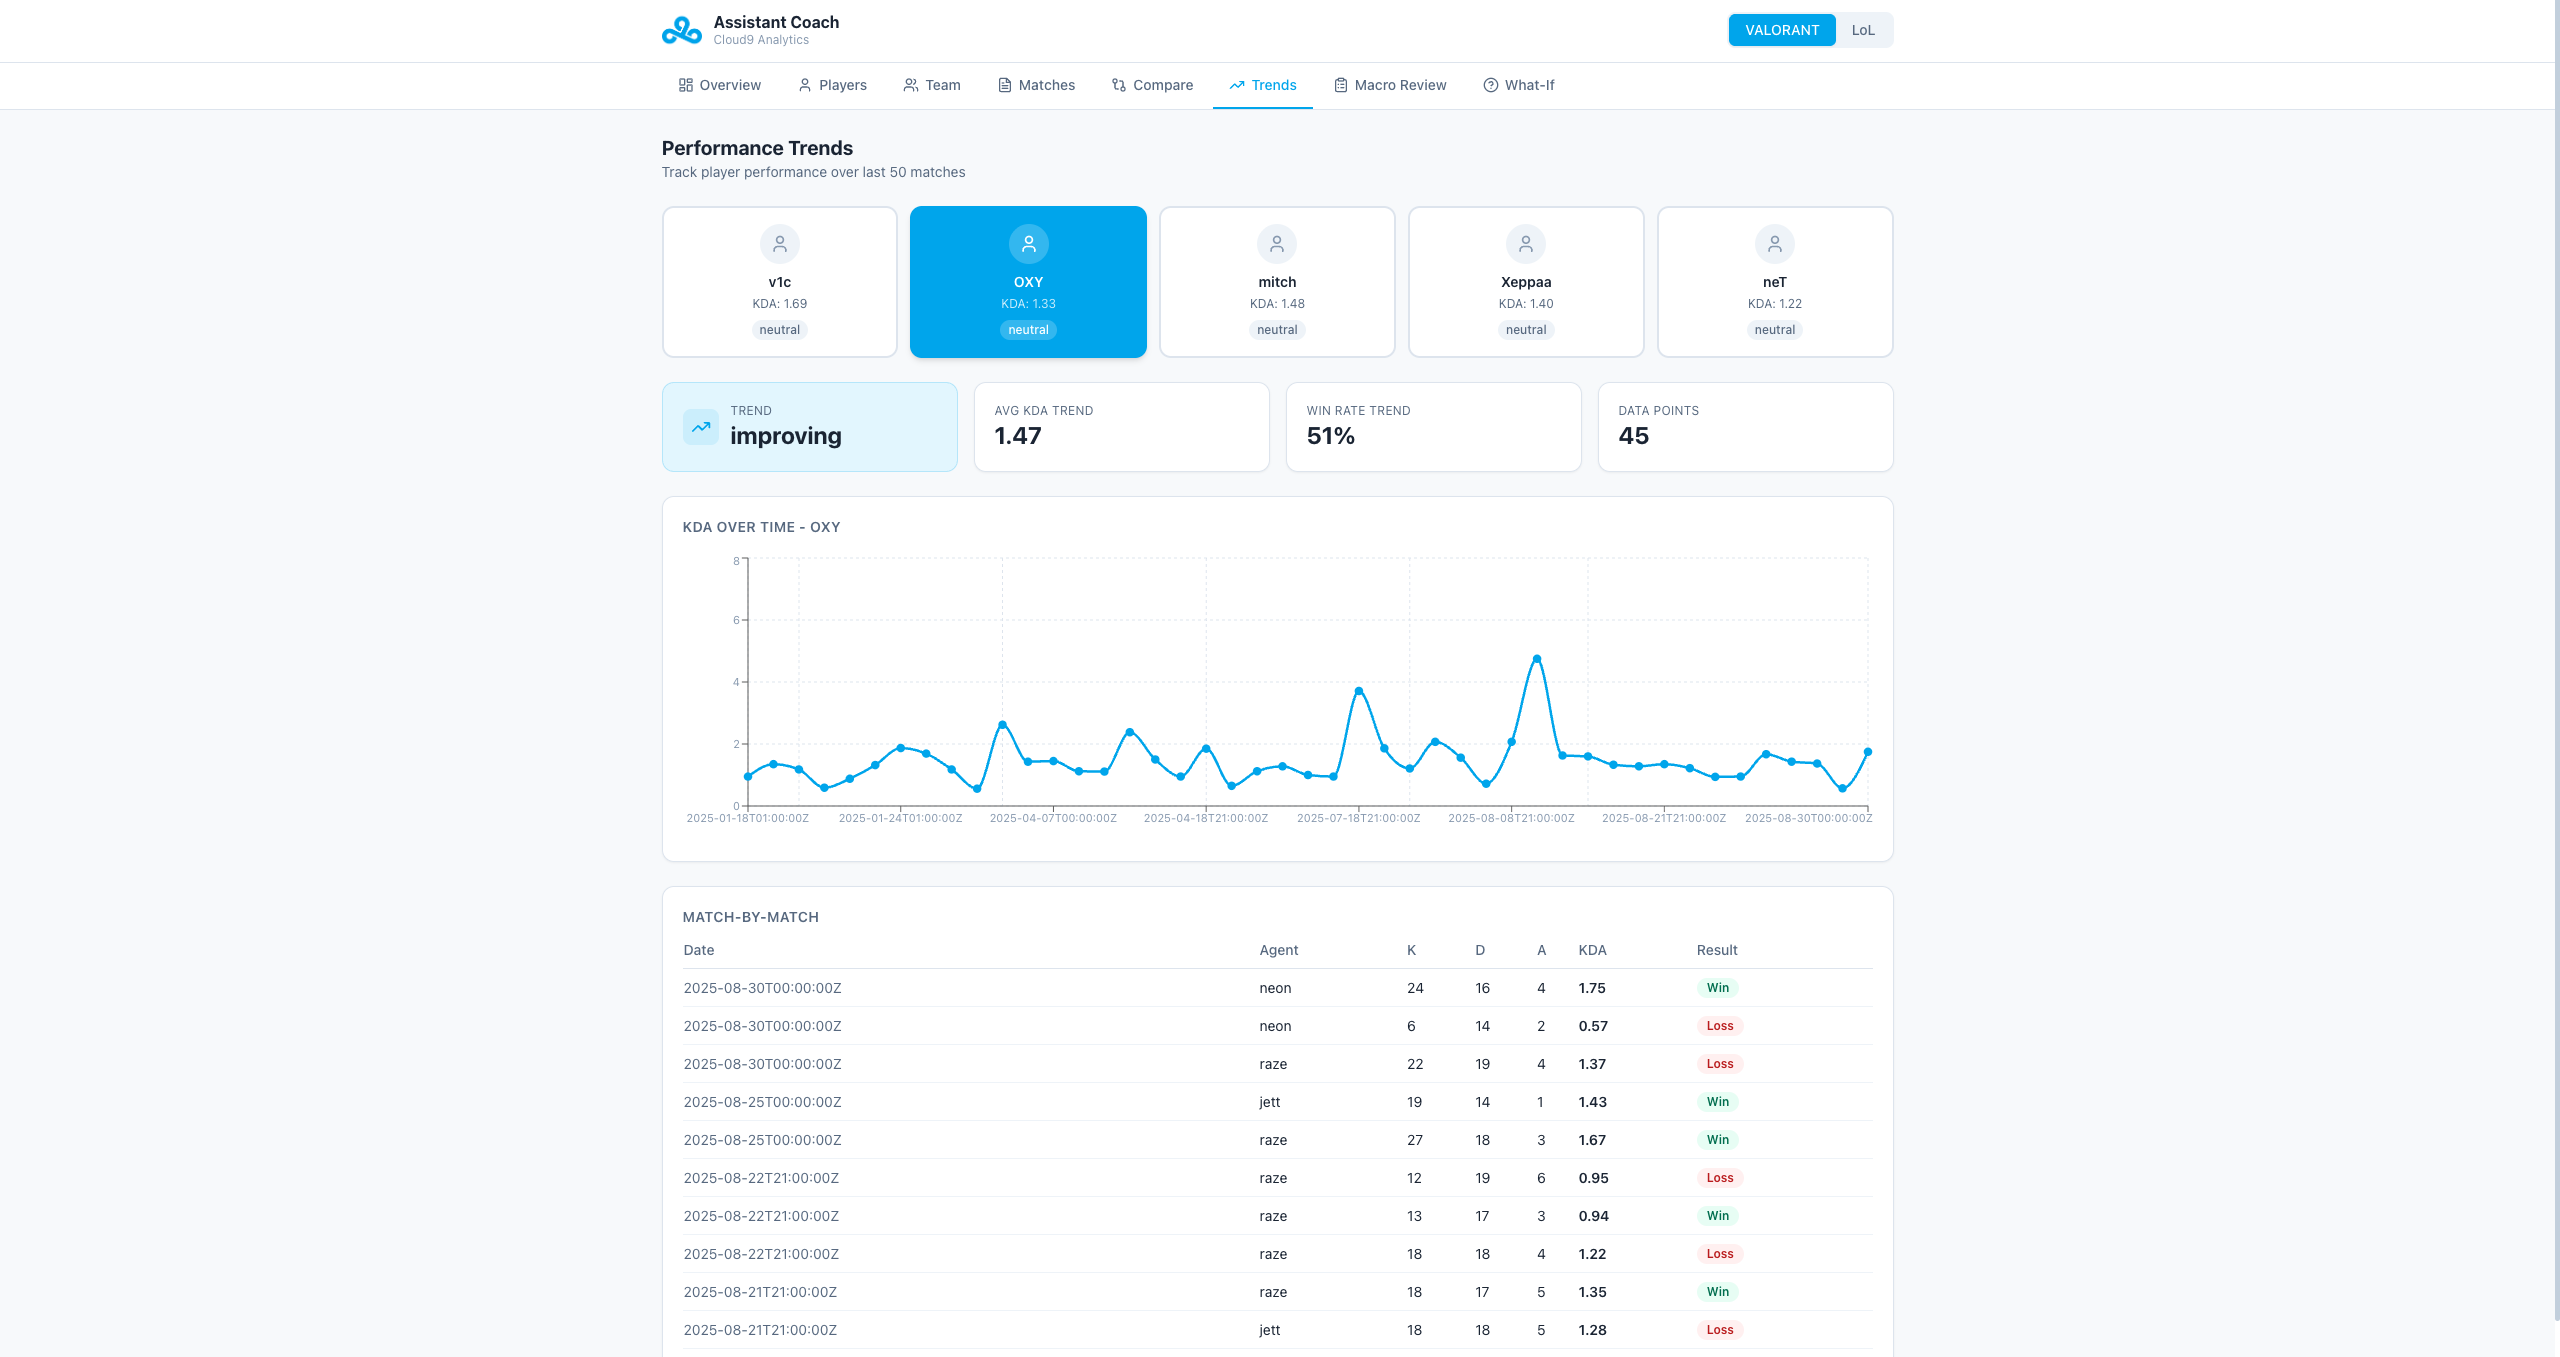This screenshot has width=2560, height=1357.
Task: Choose the neT player card
Action: pyautogui.click(x=1774, y=282)
